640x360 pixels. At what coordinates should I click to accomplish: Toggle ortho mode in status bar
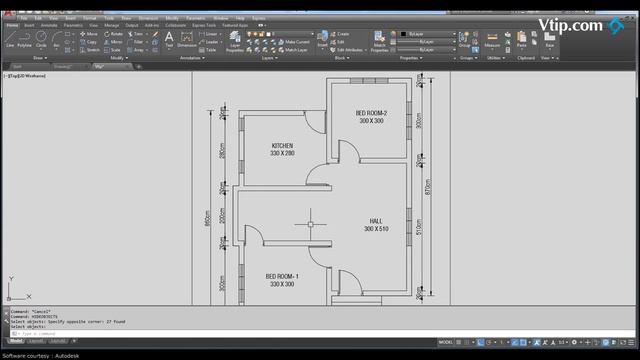(x=481, y=342)
